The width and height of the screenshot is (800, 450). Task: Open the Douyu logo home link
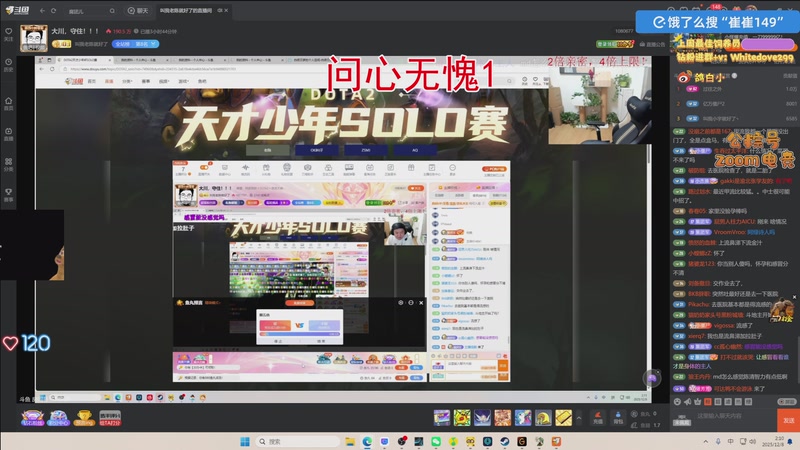click(x=17, y=10)
